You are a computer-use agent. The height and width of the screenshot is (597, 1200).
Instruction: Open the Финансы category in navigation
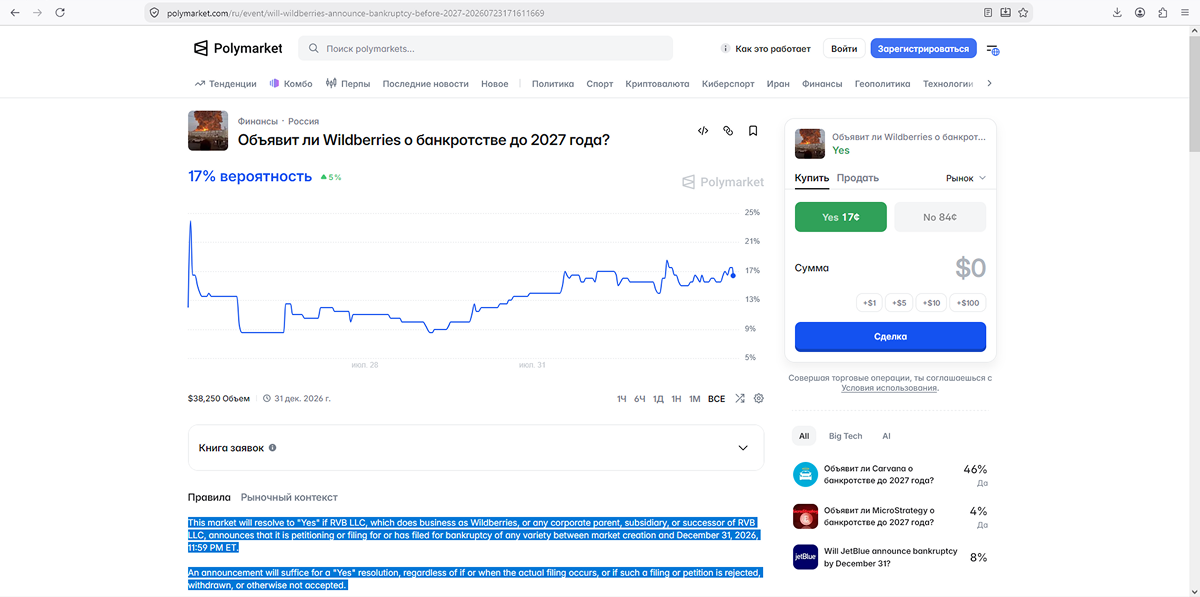[822, 84]
